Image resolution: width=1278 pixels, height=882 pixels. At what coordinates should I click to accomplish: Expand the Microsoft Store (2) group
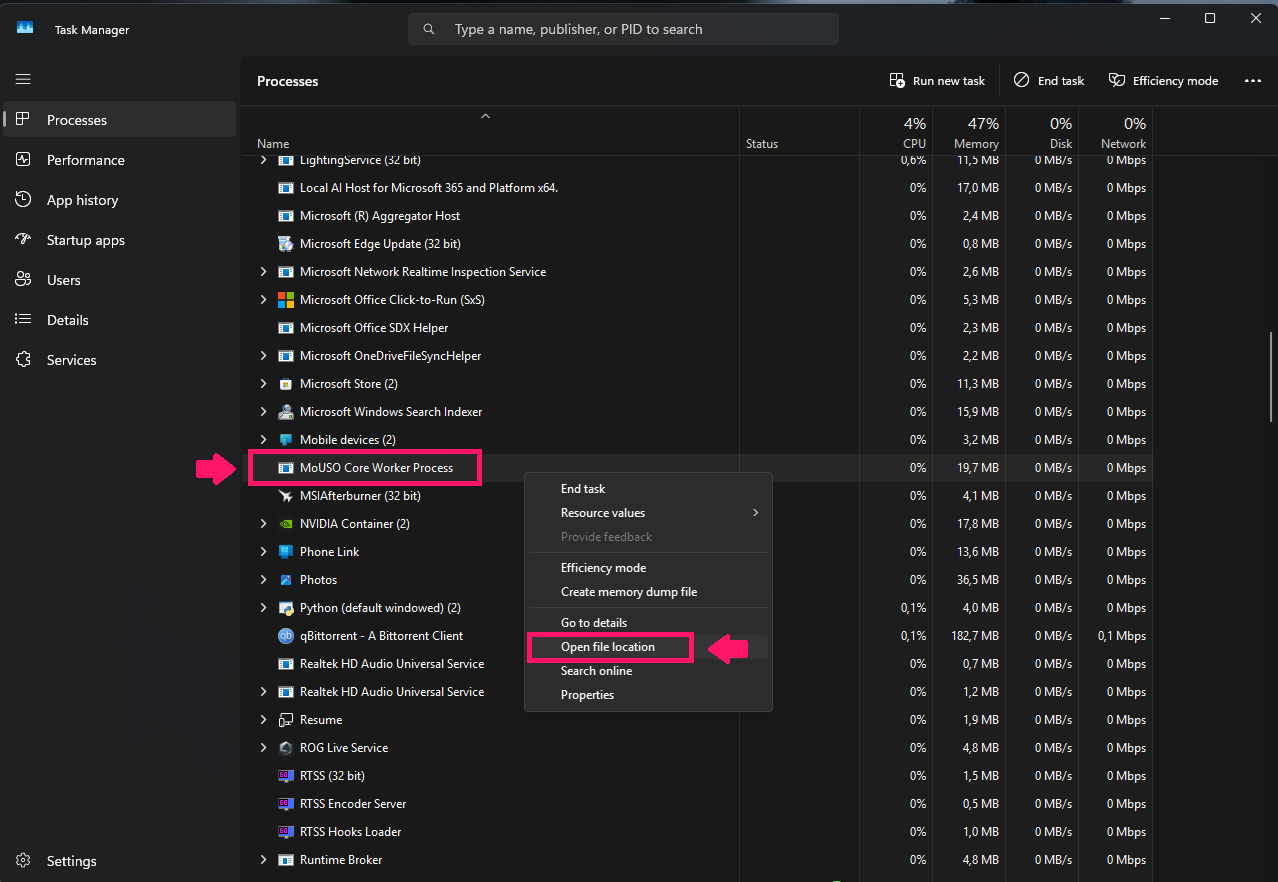tap(263, 384)
